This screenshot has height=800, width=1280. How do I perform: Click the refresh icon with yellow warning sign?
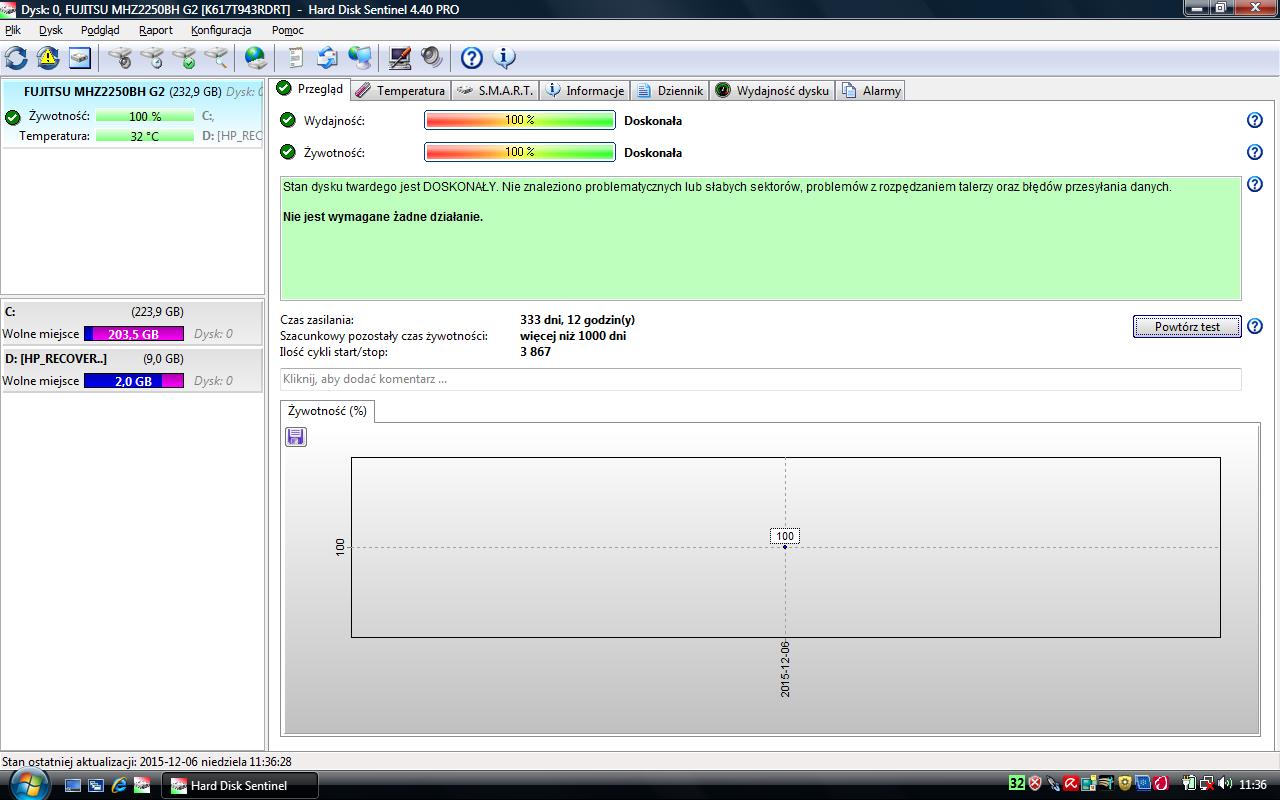pyautogui.click(x=47, y=57)
